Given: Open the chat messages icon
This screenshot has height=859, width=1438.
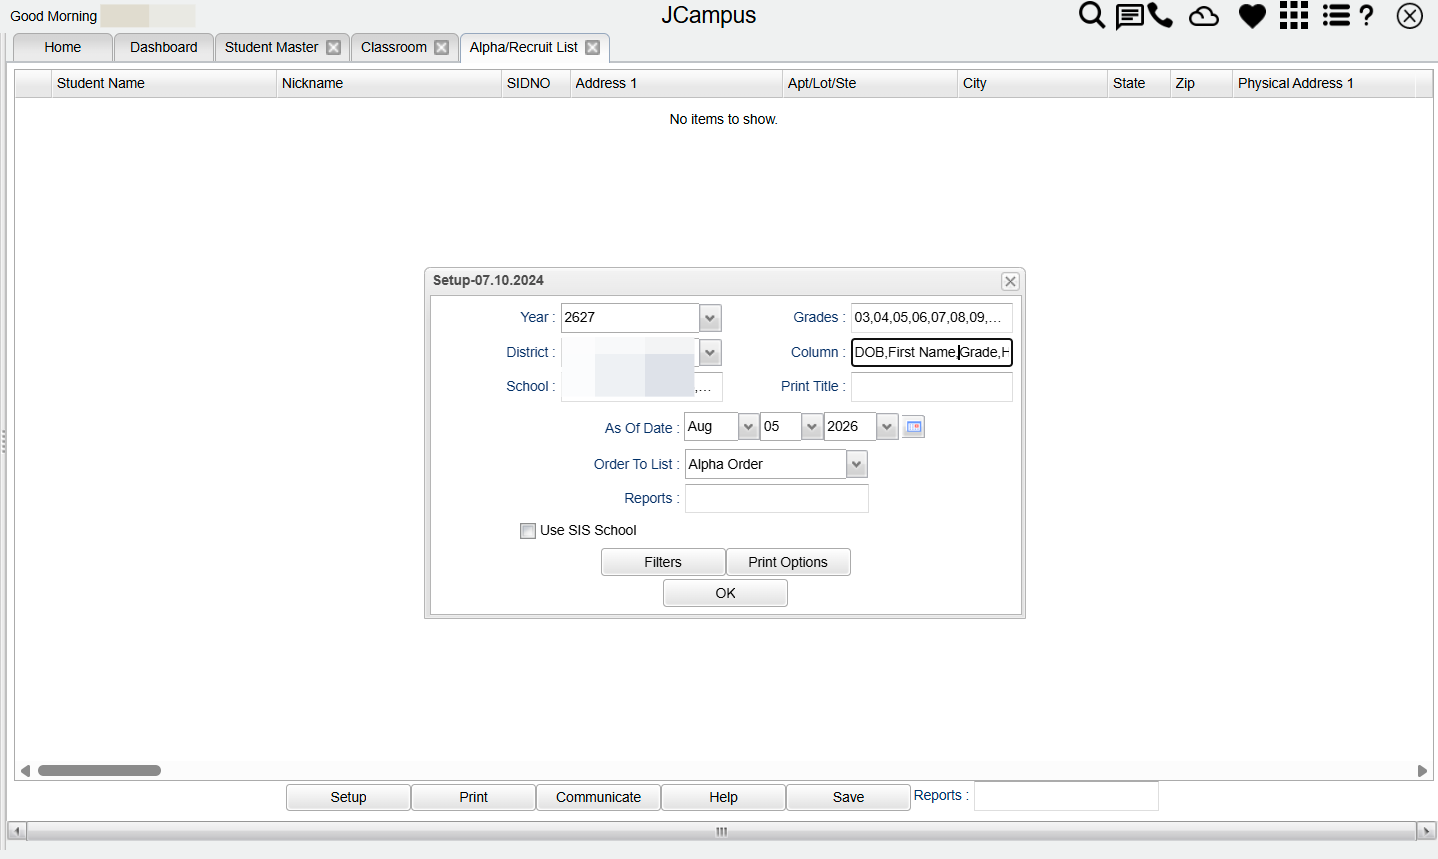Looking at the screenshot, I should point(1129,17).
